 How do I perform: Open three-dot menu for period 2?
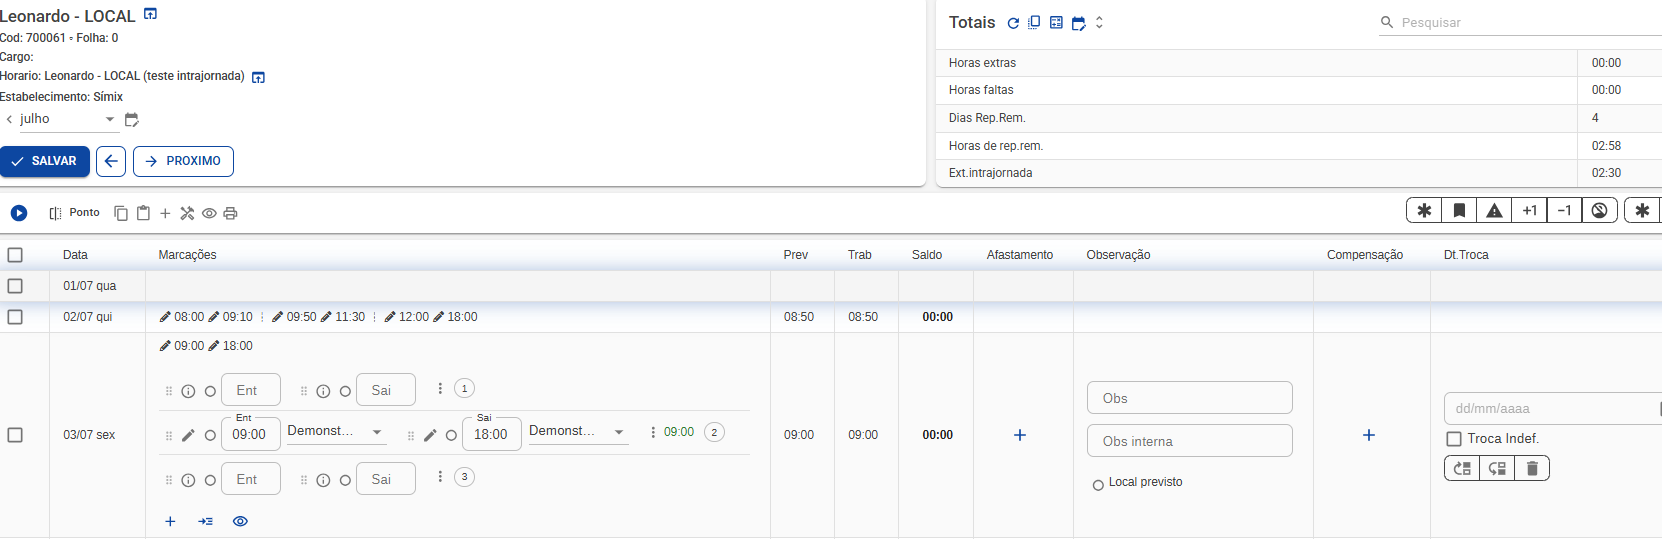click(x=653, y=432)
